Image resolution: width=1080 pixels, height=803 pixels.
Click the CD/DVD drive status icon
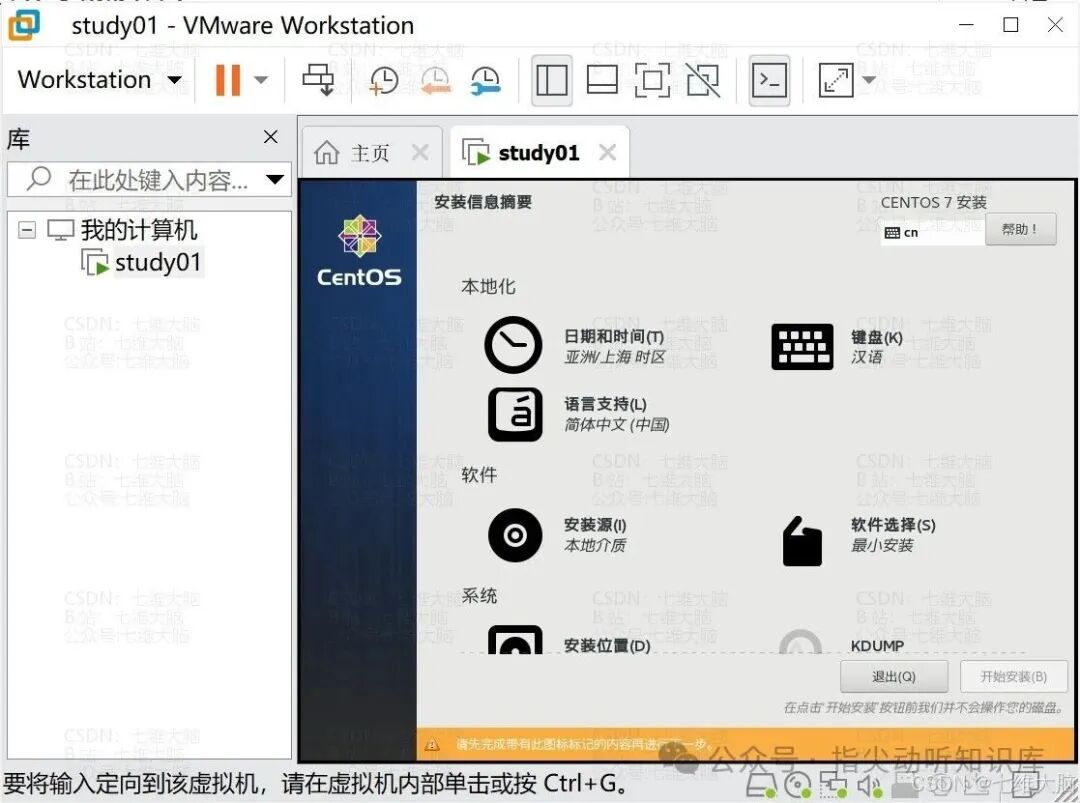798,786
